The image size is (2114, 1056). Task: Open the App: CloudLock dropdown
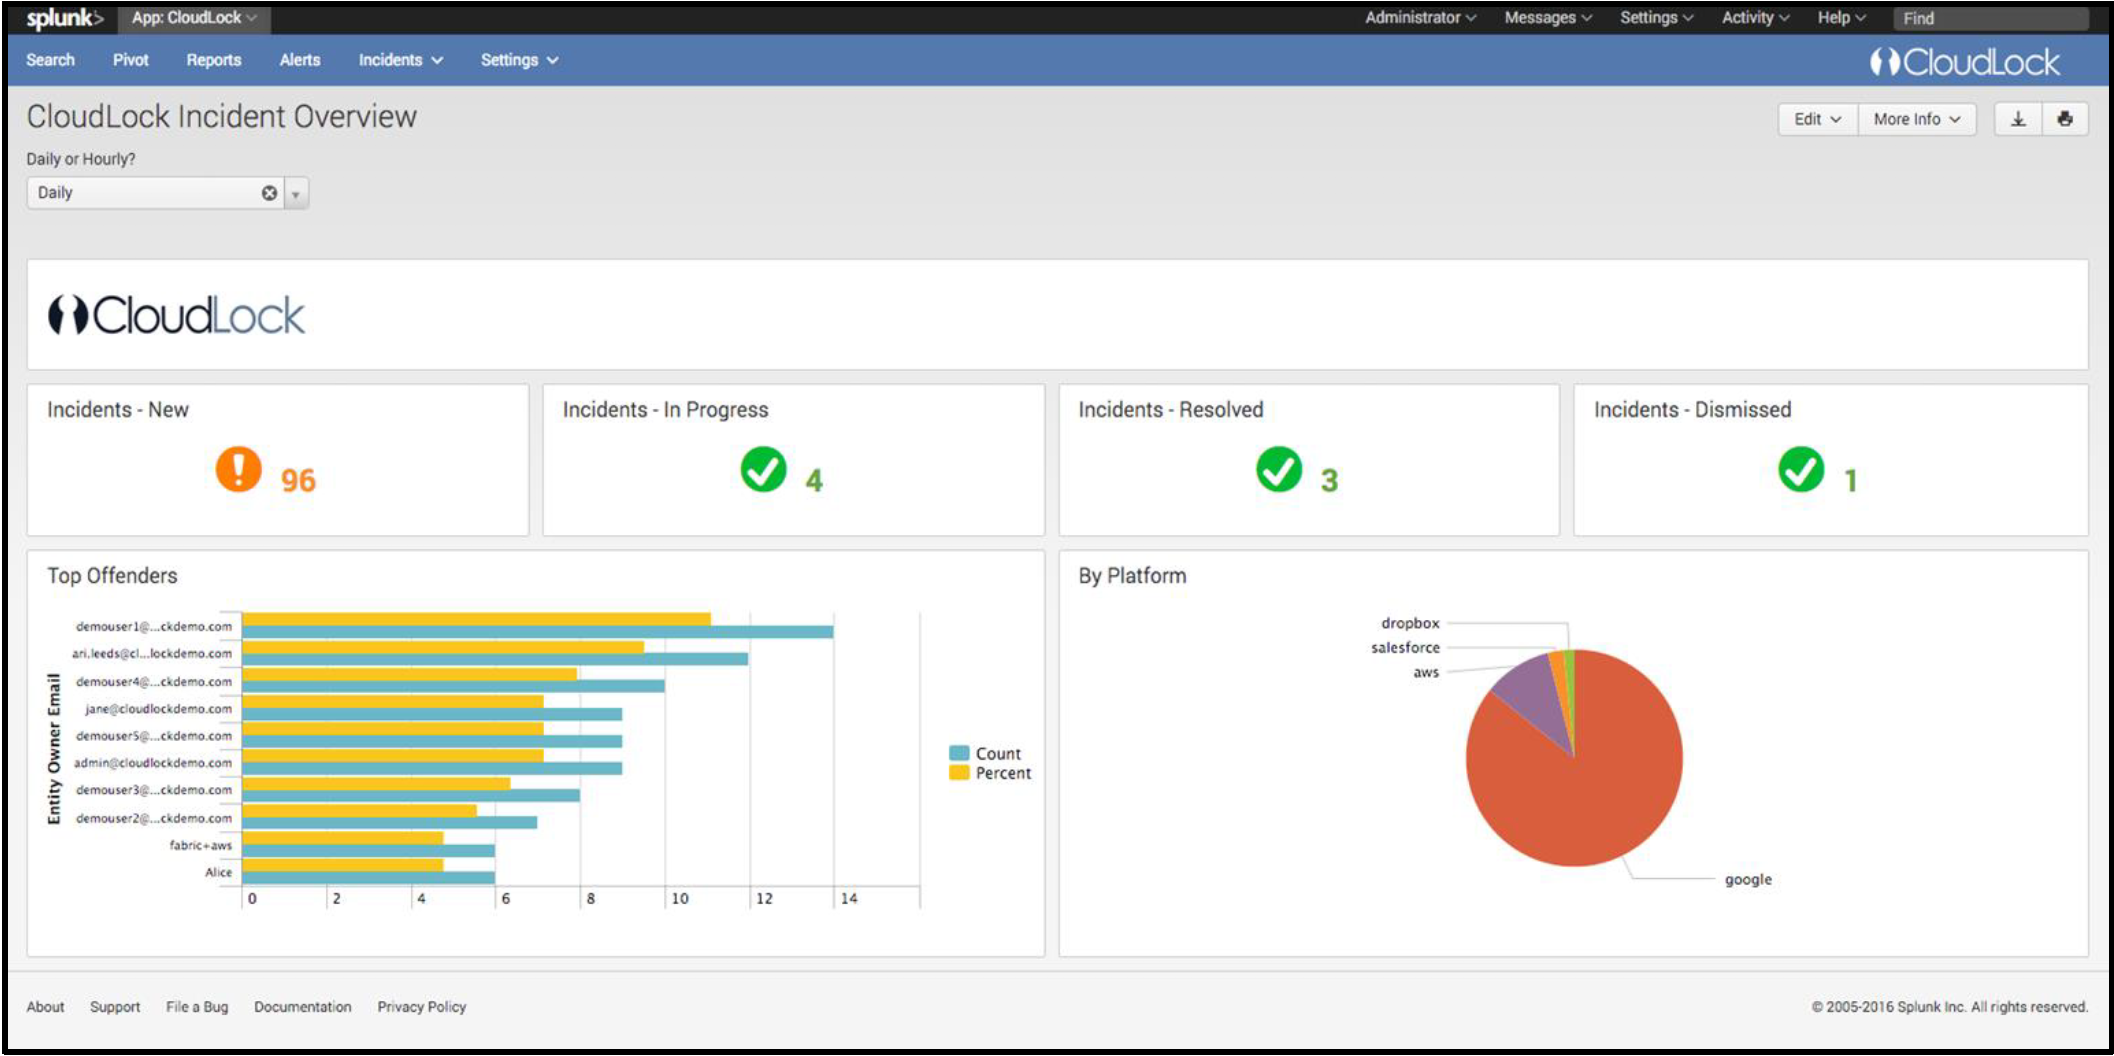point(194,18)
